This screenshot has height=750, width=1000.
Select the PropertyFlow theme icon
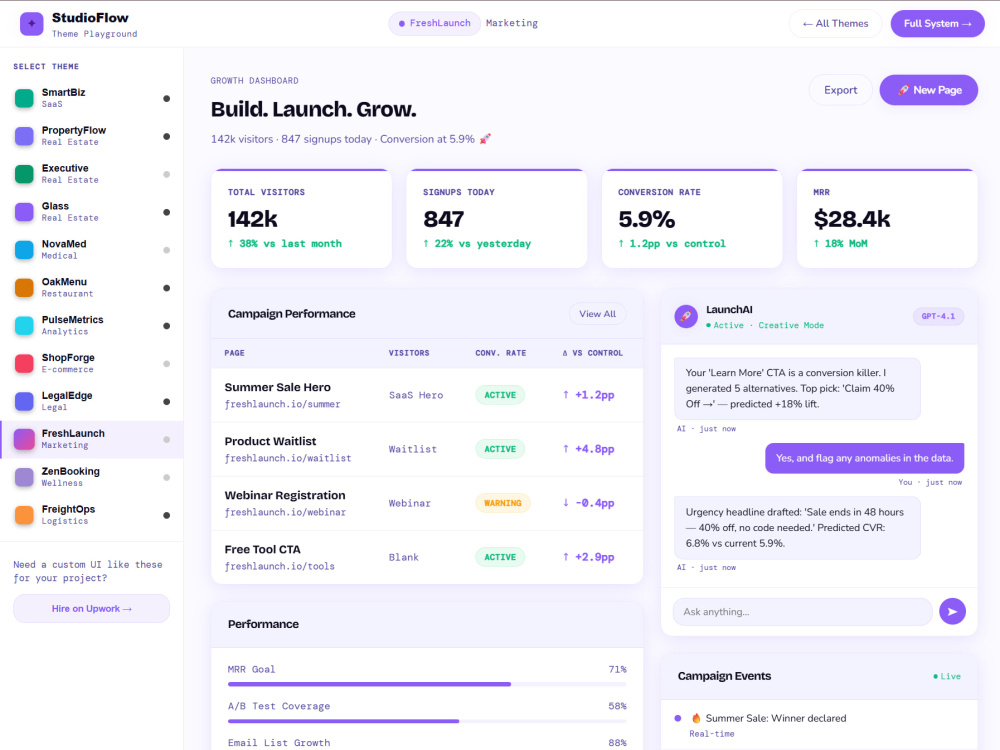point(24,136)
